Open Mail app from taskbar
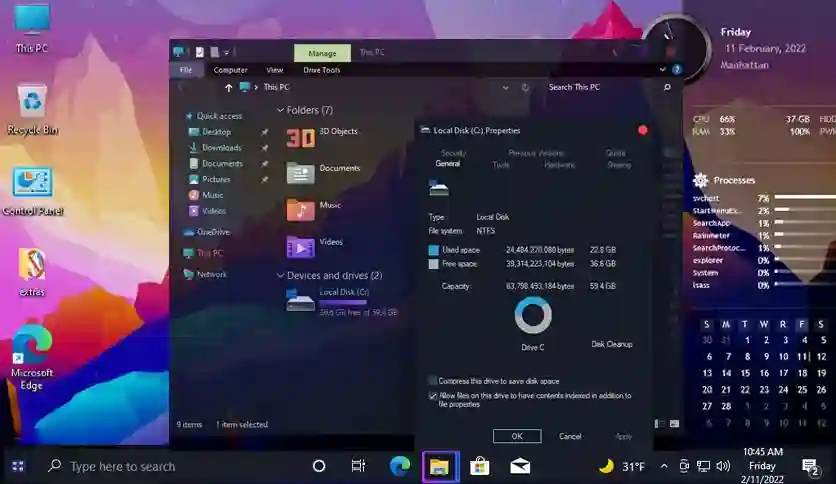This screenshot has height=484, width=836. tap(520, 466)
